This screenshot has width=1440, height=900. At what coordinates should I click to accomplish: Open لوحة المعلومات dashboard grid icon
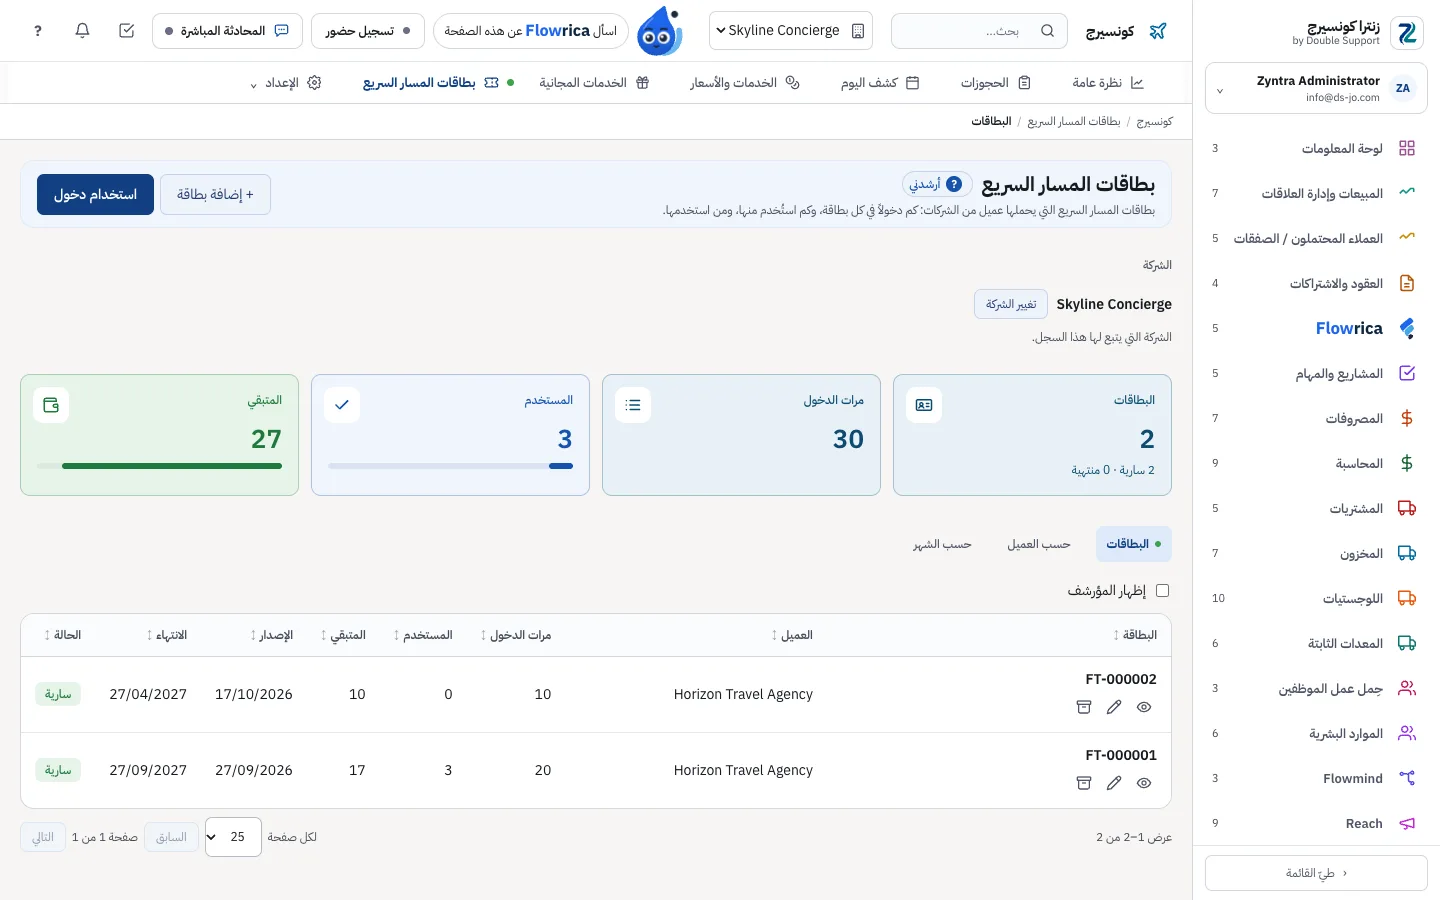coord(1407,148)
